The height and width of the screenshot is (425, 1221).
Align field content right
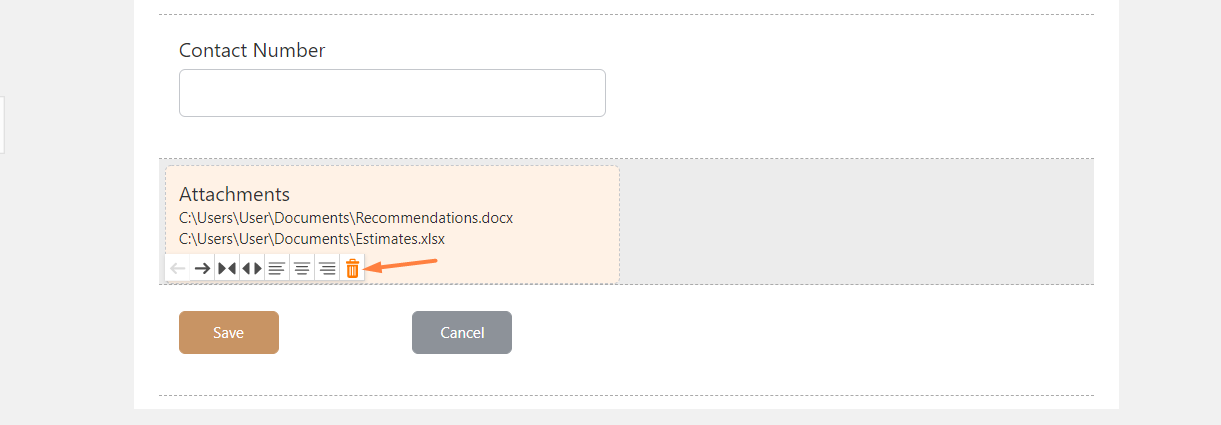click(327, 268)
